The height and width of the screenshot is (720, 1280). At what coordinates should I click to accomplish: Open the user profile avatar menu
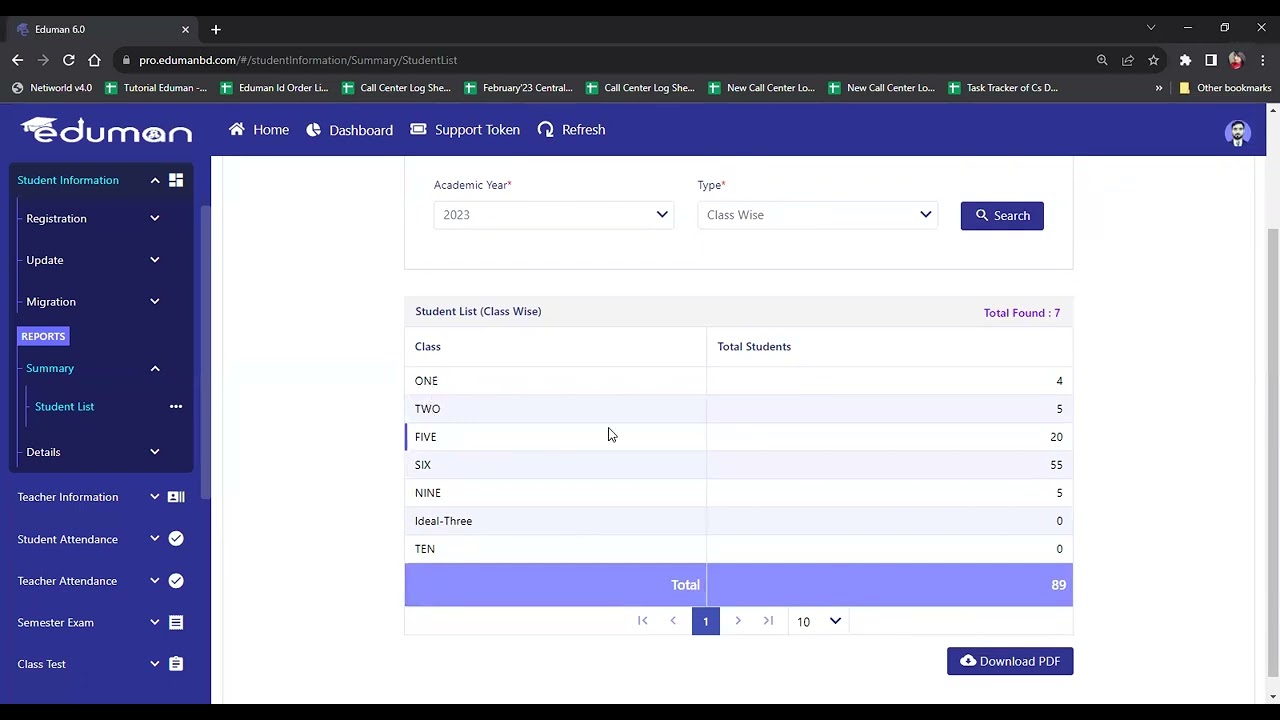click(1237, 133)
